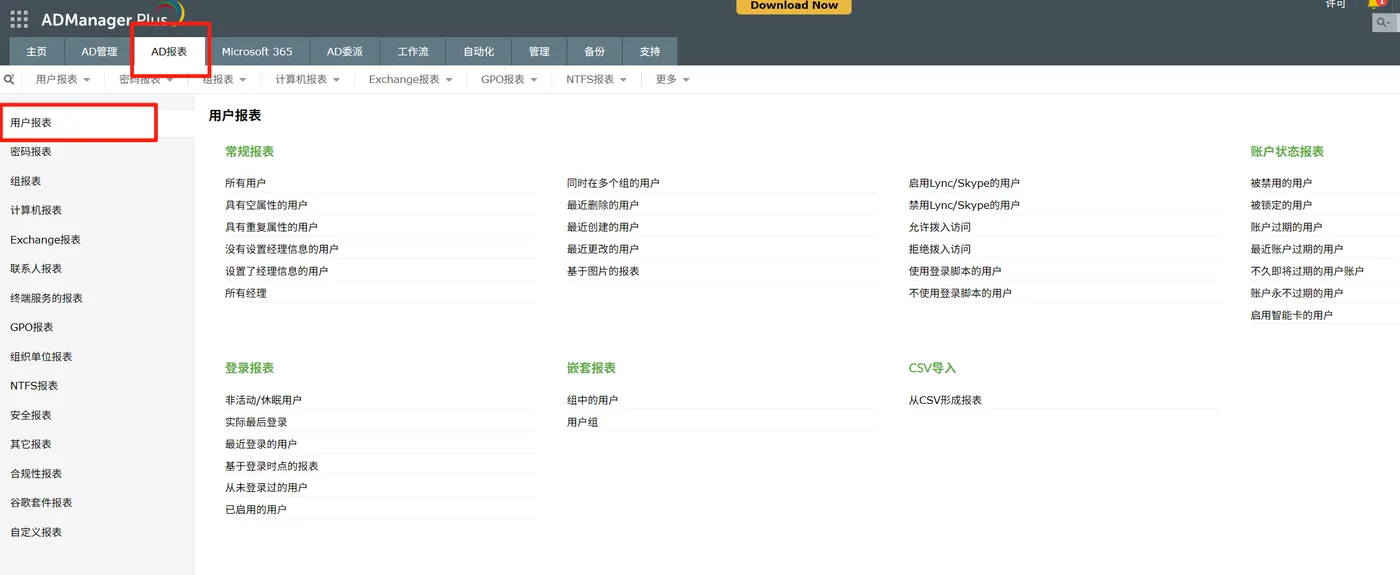
Task: Open the apps grid icon beside ADManager Plus
Action: tap(19, 19)
